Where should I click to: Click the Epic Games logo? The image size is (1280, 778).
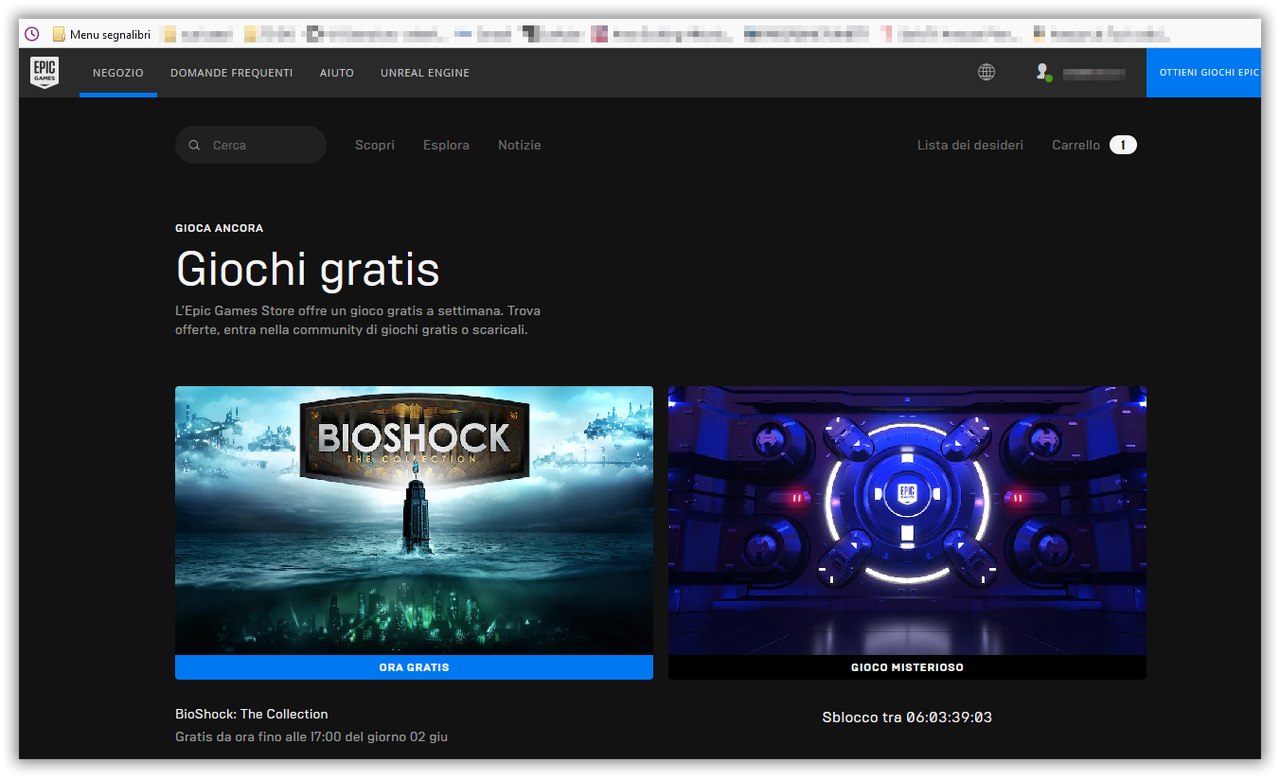tap(44, 72)
